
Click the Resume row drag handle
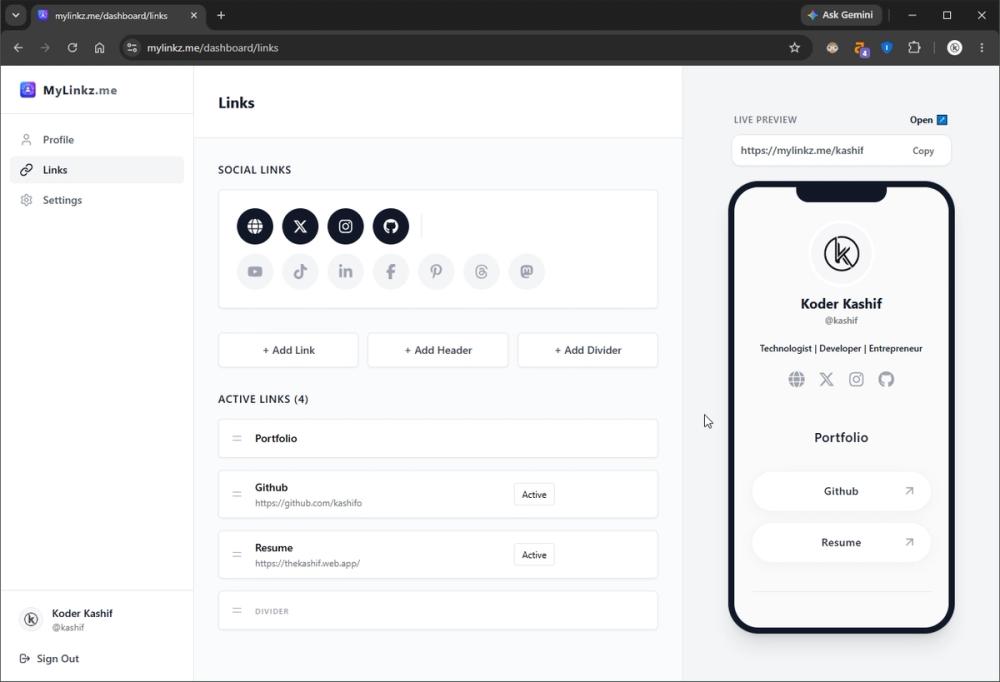tap(237, 554)
